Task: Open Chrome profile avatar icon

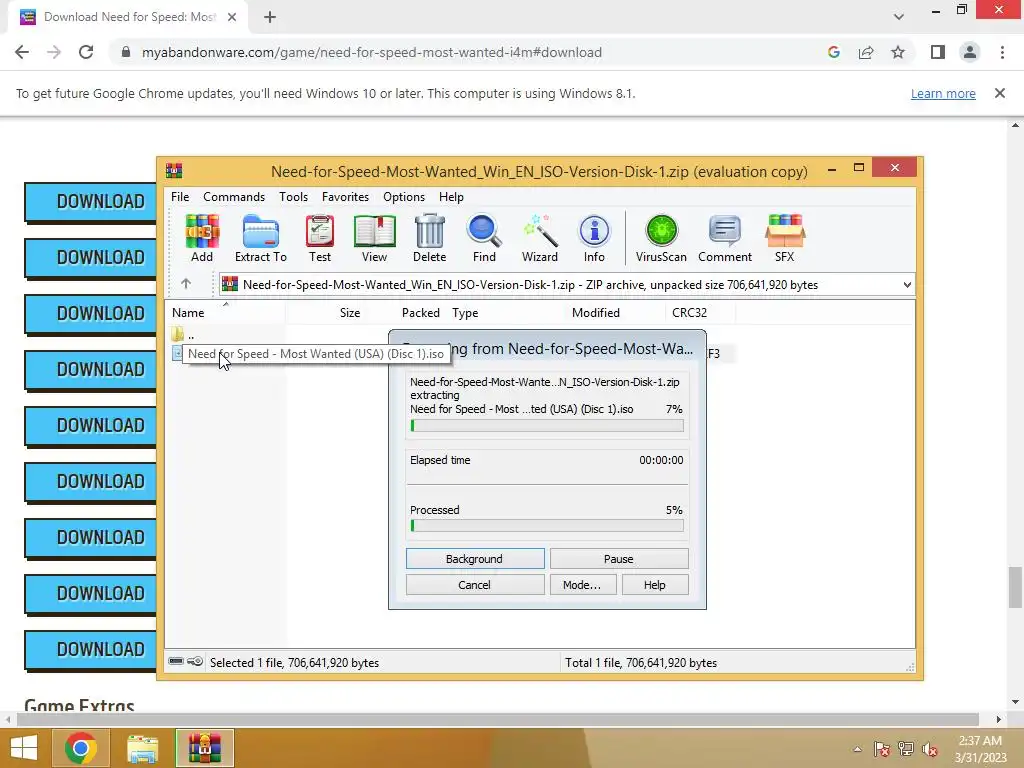Action: 970,52
